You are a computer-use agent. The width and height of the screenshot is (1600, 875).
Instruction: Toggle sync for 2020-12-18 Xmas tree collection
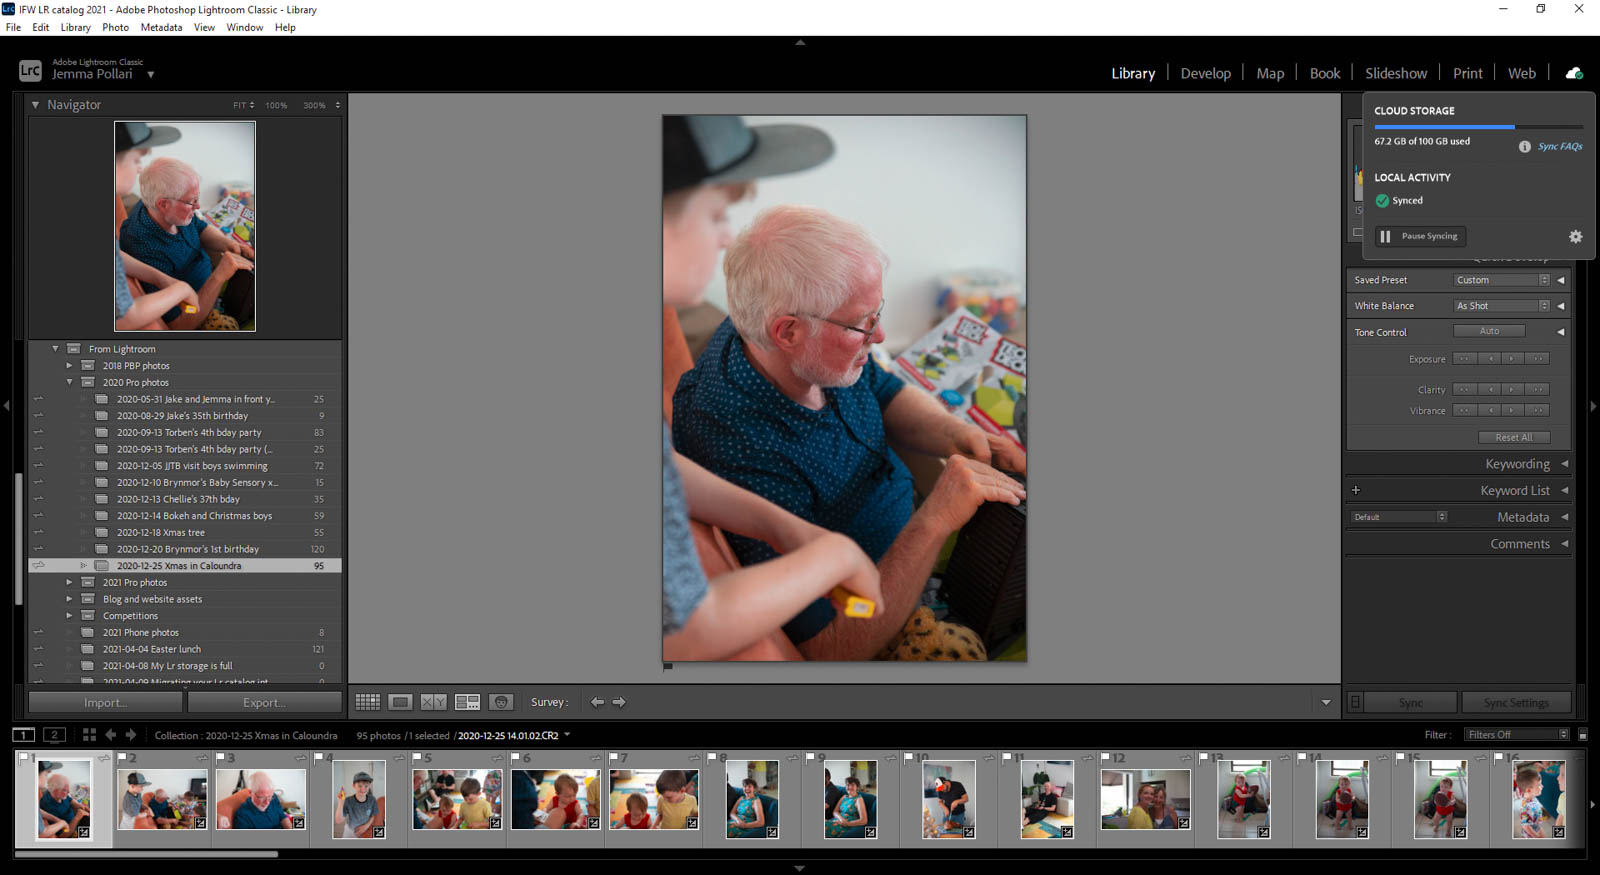click(38, 532)
